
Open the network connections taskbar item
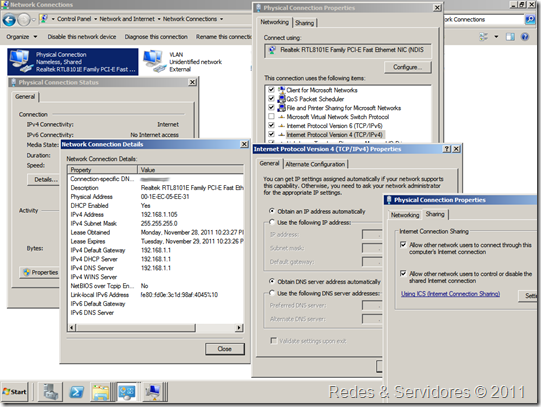pos(152,392)
